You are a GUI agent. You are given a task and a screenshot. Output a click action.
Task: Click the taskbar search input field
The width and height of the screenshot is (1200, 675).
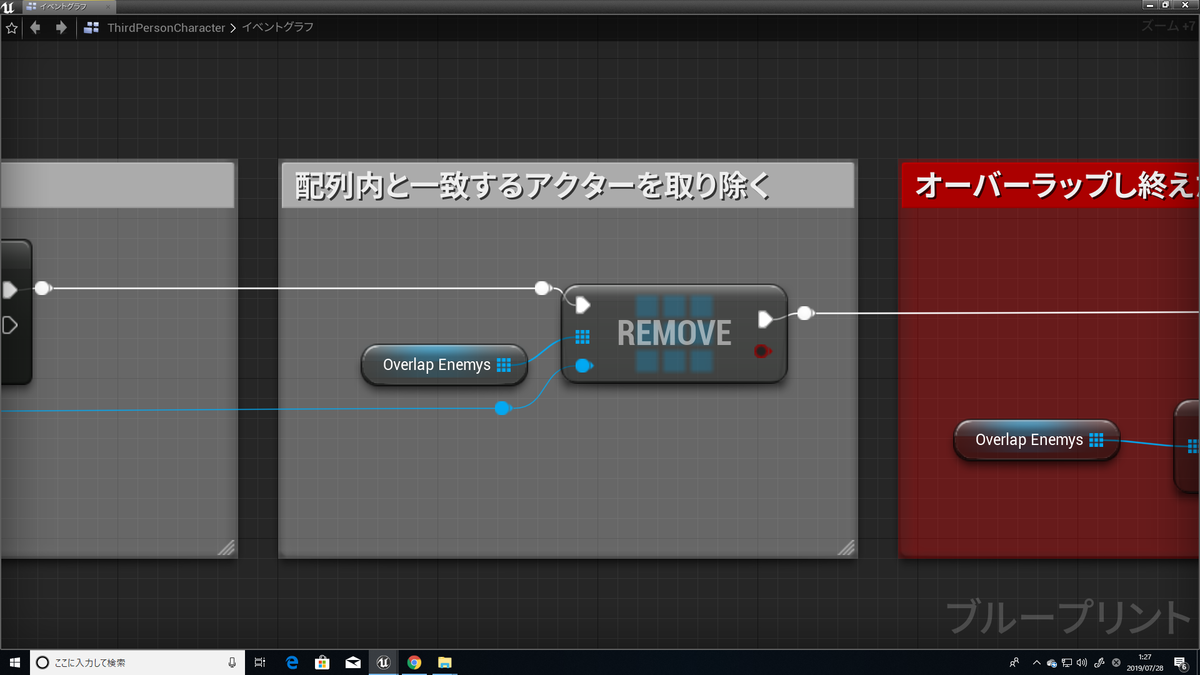(130, 662)
